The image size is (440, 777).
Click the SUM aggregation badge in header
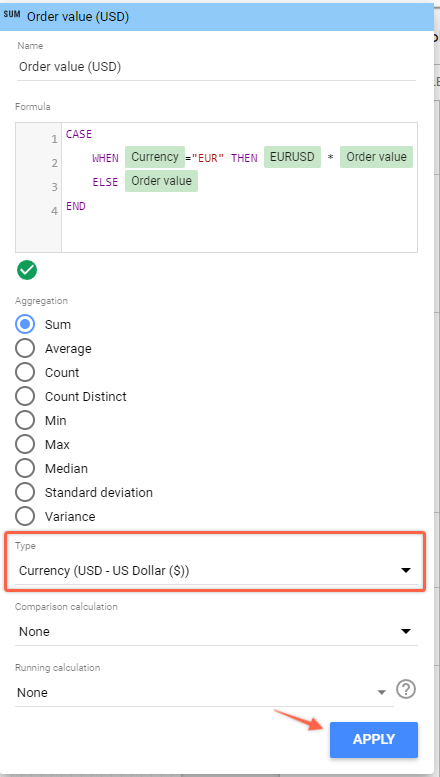coord(11,15)
